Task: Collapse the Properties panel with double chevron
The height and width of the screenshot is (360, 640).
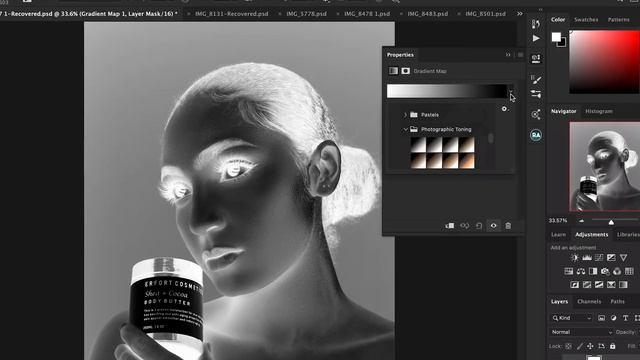Action: 508,55
